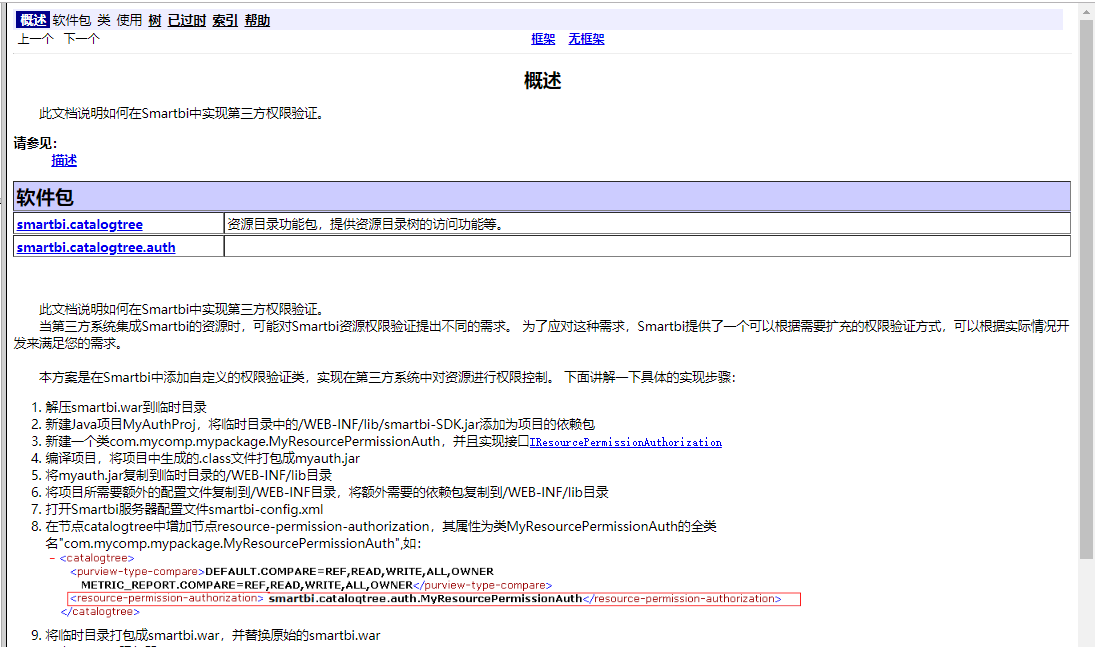This screenshot has height=647, width=1095.
Task: Select the 概述 navigation tab
Action: click(x=33, y=20)
